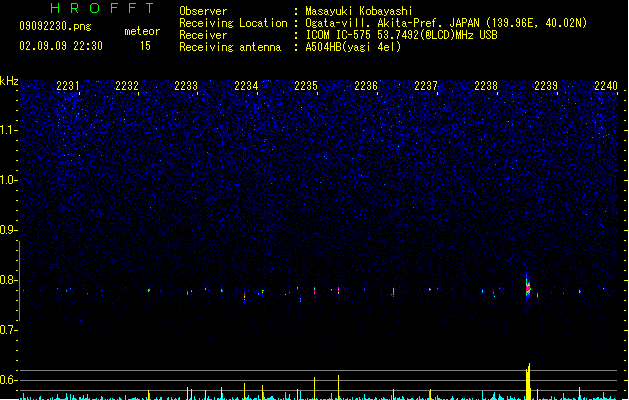Click the 2240 time marker
Screen dimensions: 629x400
pyautogui.click(x=606, y=86)
